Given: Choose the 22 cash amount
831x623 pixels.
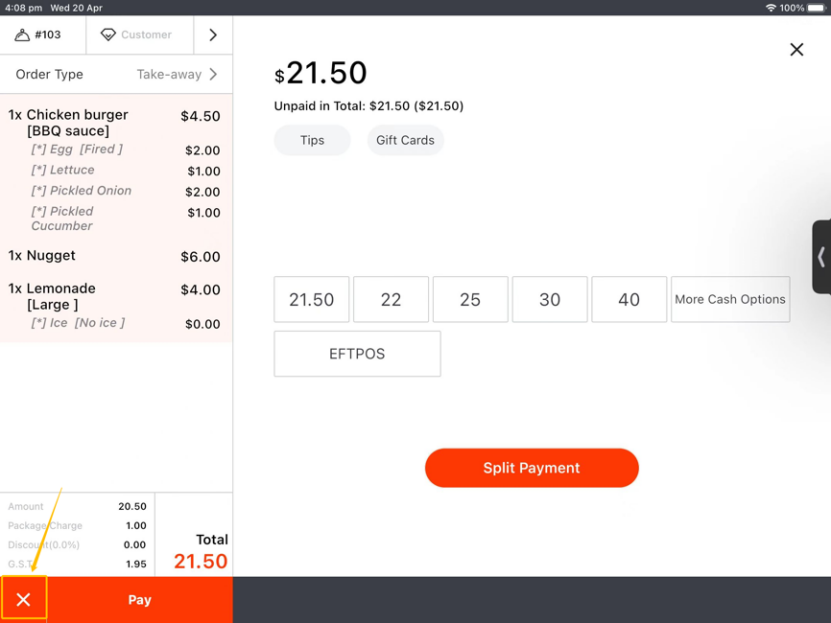Looking at the screenshot, I should [391, 299].
